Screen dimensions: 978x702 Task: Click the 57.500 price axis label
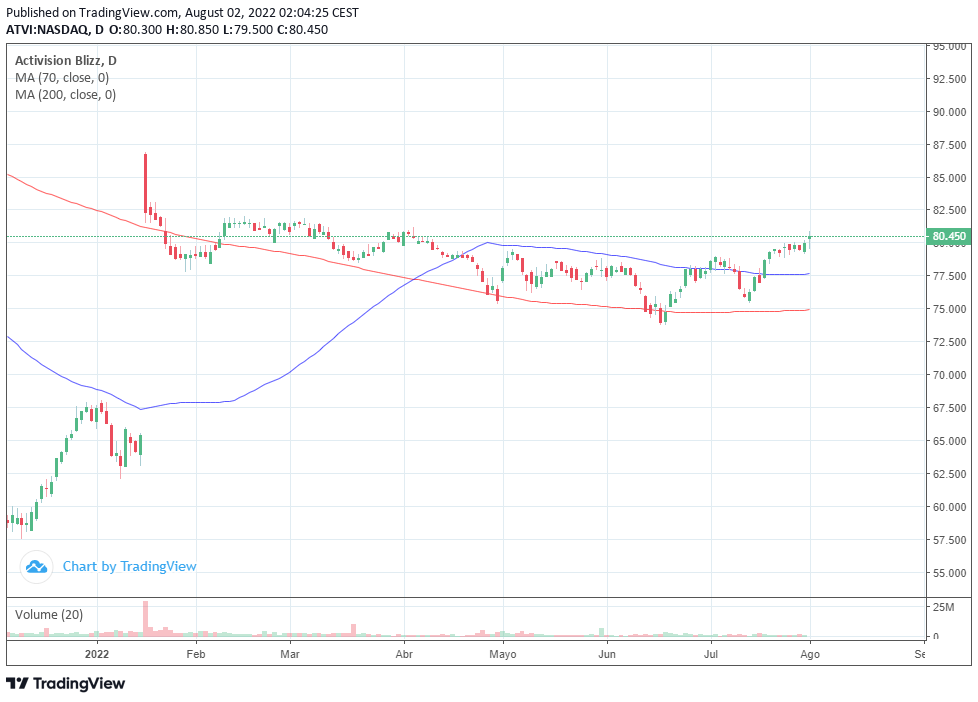coord(950,540)
